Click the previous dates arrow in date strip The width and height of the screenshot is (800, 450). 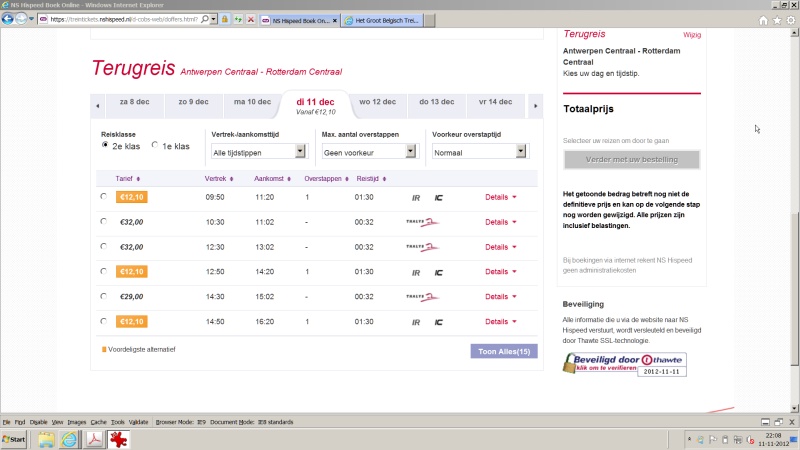97,103
